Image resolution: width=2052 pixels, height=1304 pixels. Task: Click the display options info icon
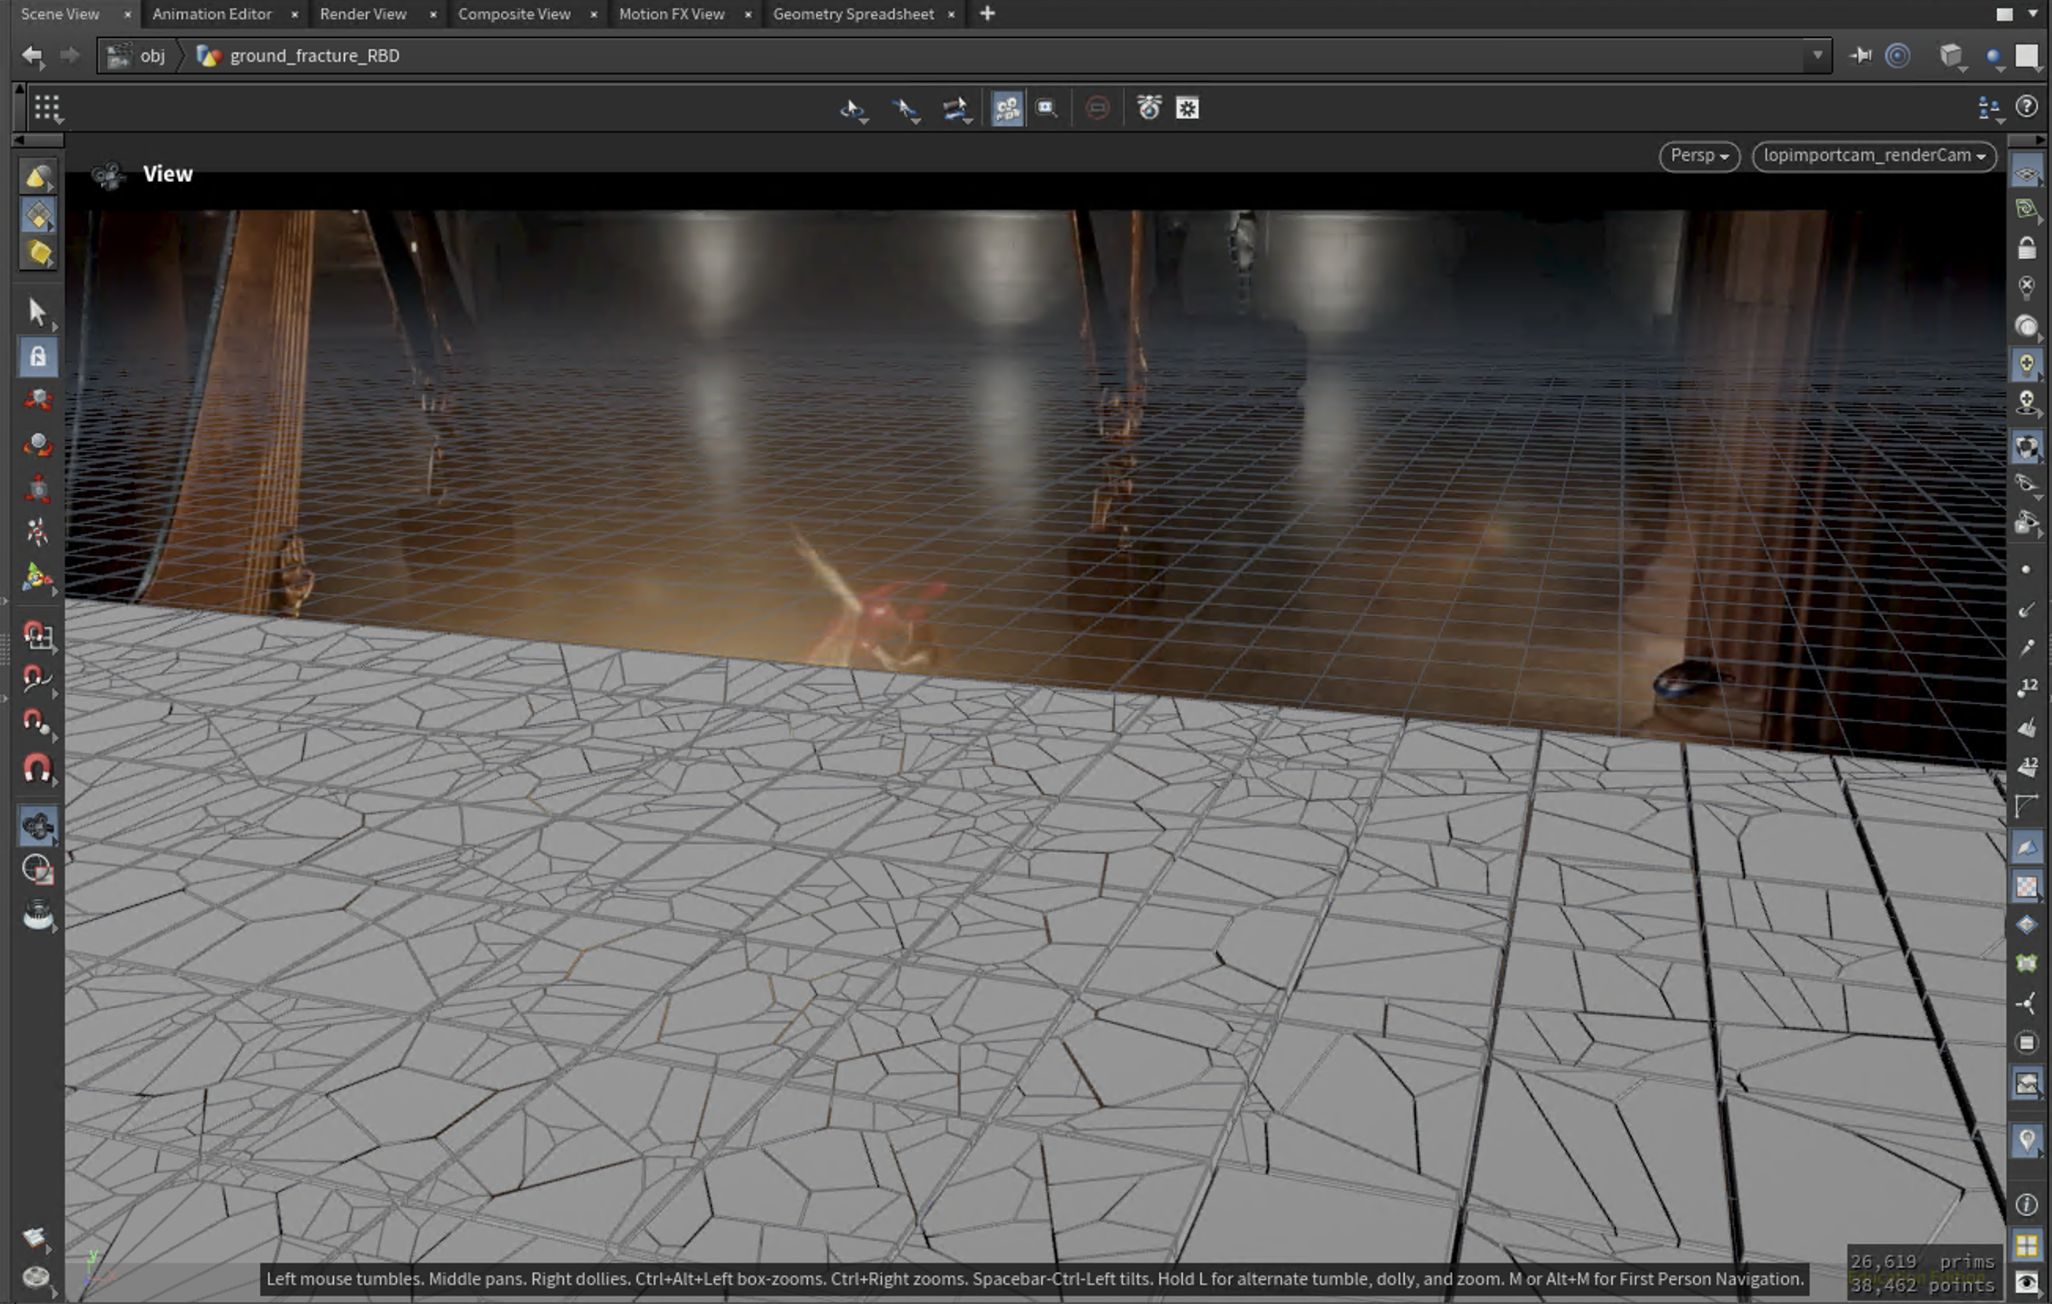2026,1205
